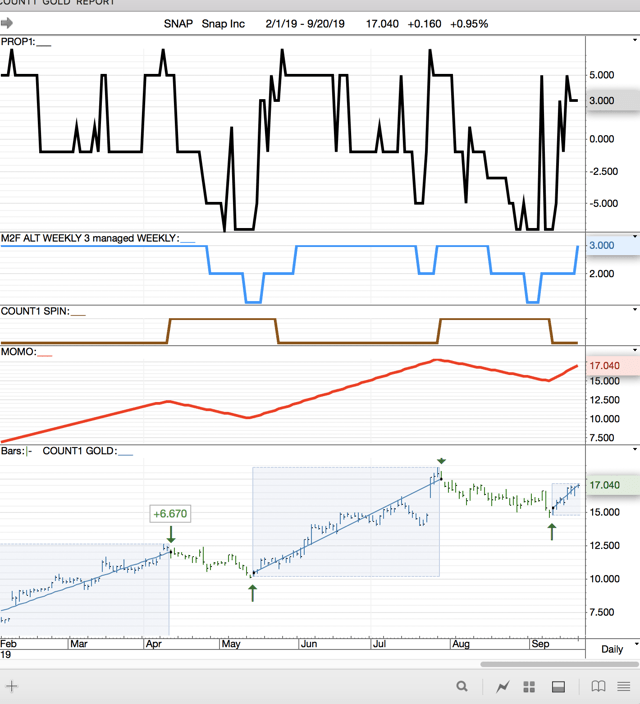This screenshot has height=704, width=640.
Task: Open the book icon in the bottom bar
Action: pos(598,686)
